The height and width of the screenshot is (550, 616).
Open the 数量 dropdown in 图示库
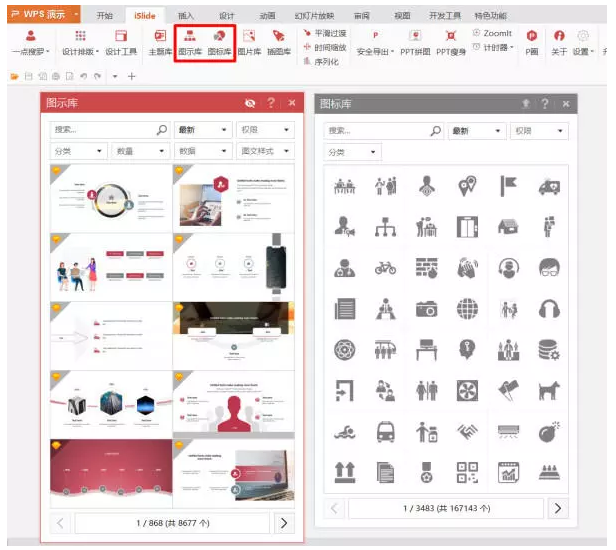tap(140, 151)
